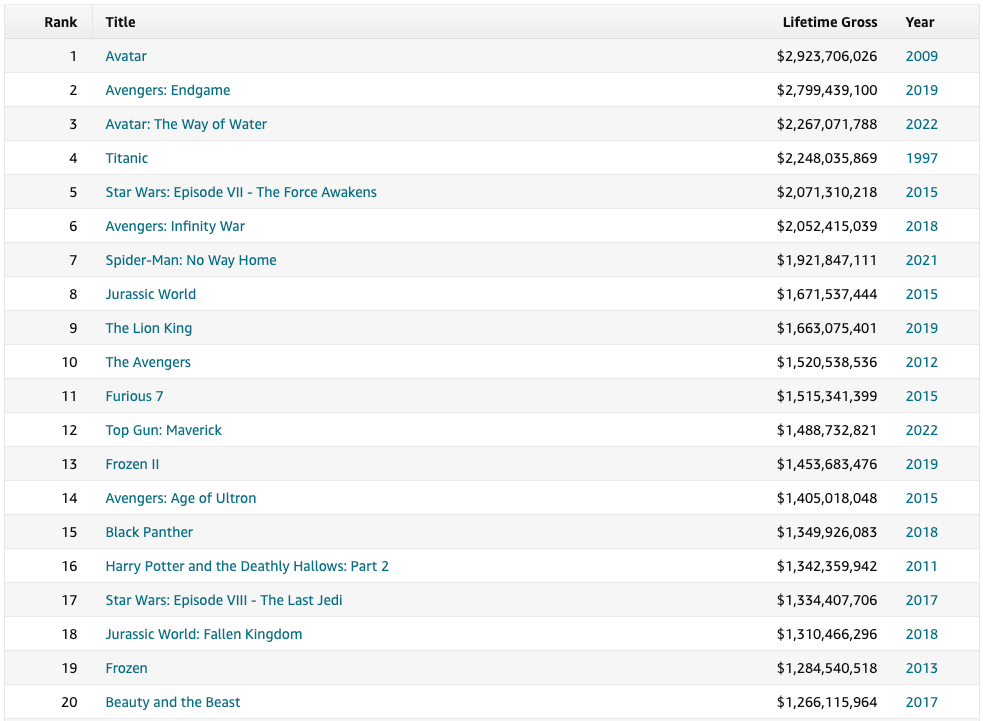Screen dimensions: 983x721
Task: Click year 2022 in Top Gun: Maverick row
Action: (922, 430)
